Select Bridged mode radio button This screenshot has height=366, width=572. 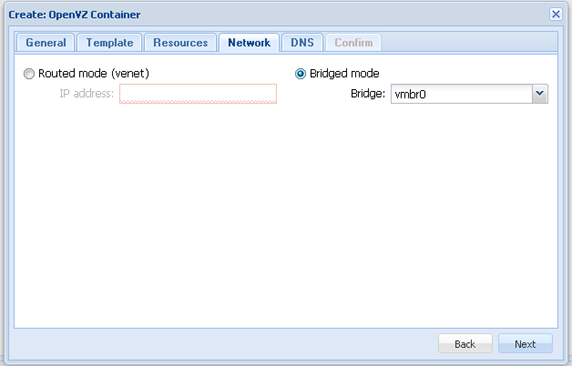300,74
